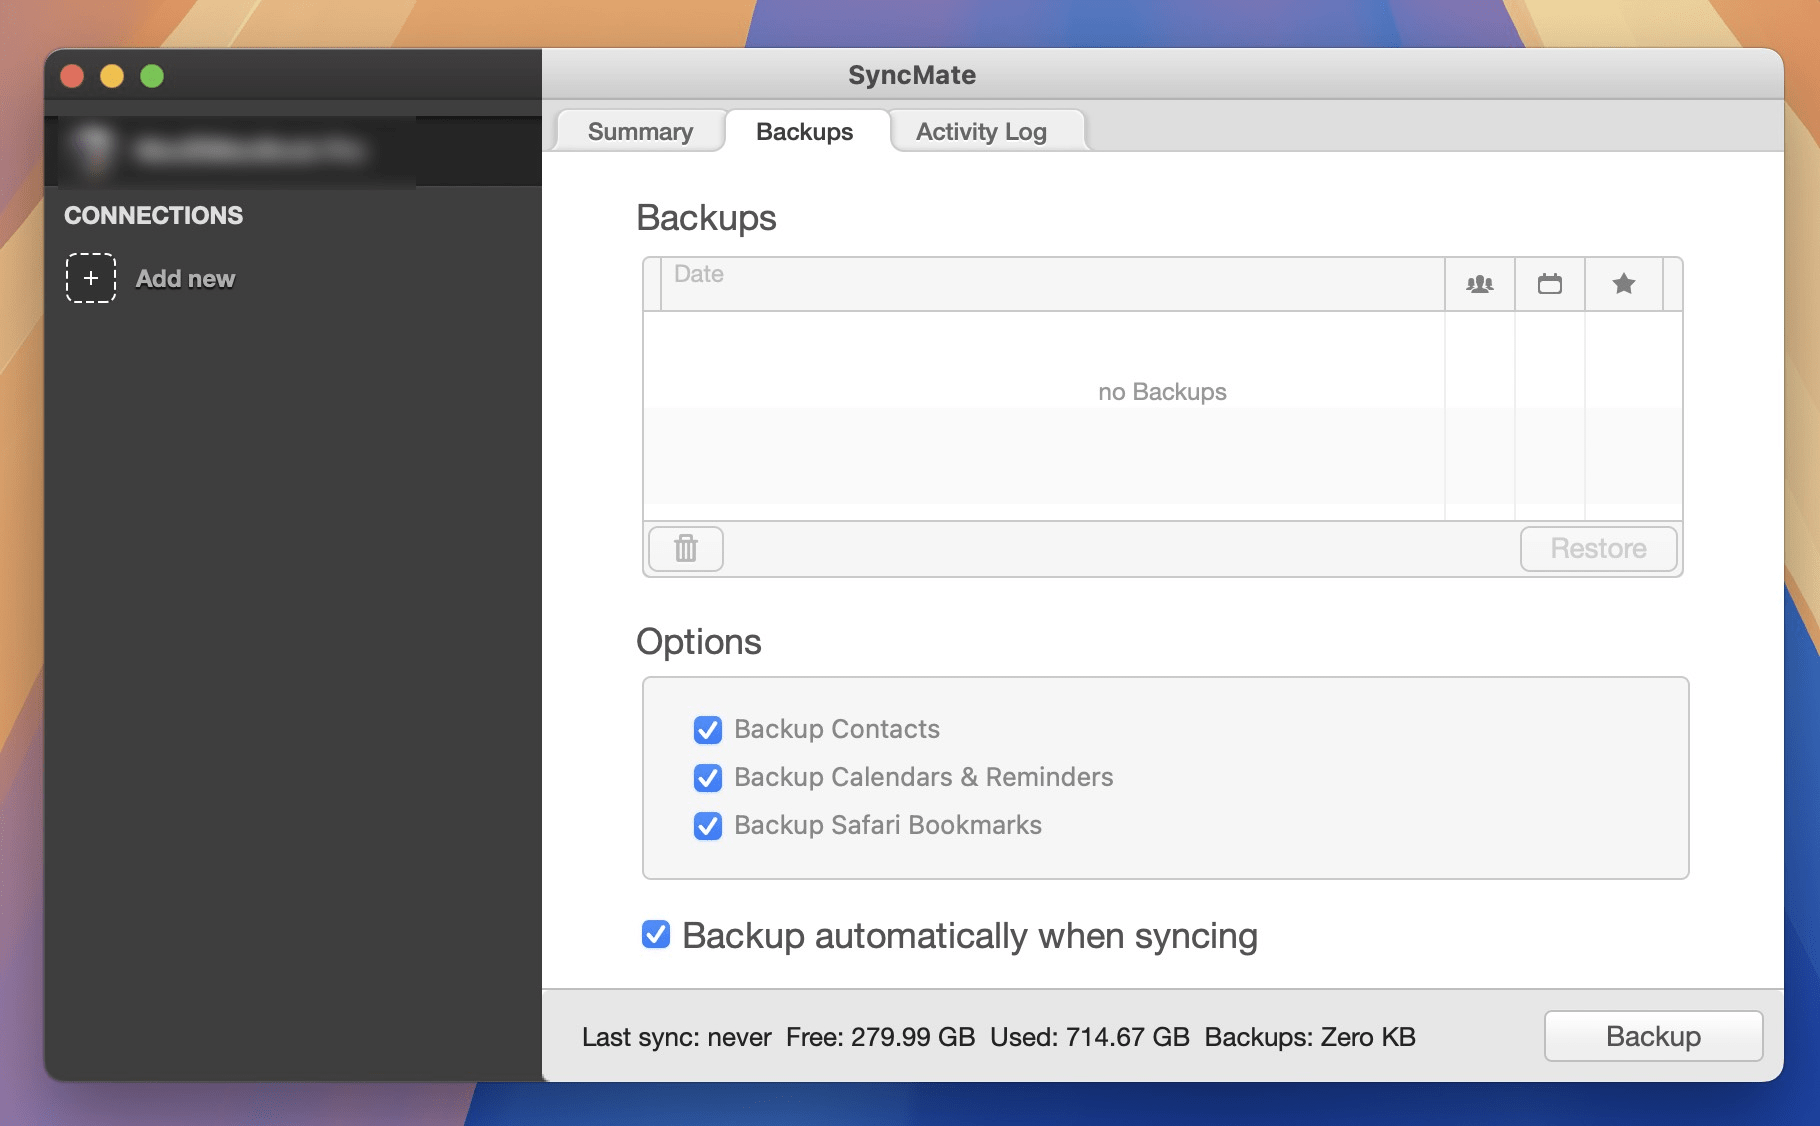Screen dimensions: 1820x1126
Task: Click the contacts column icon in backups table
Action: [x=1479, y=284]
